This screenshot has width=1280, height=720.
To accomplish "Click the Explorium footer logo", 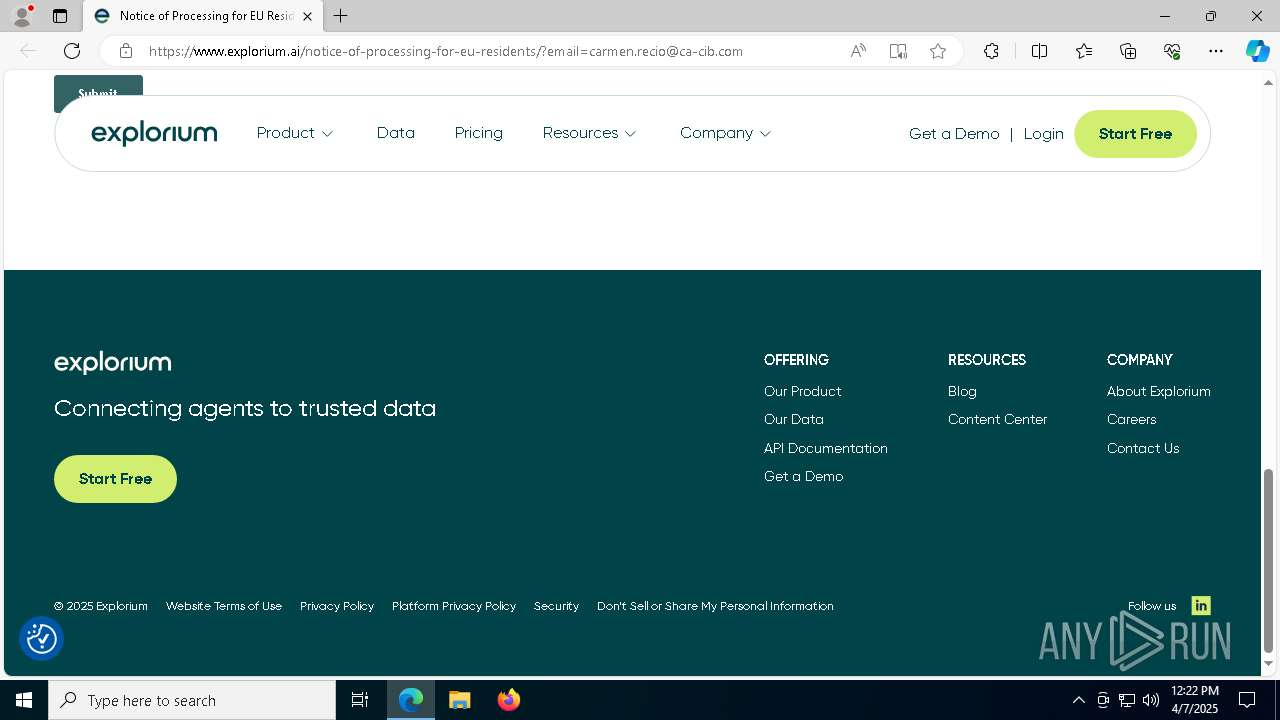I will click(113, 363).
